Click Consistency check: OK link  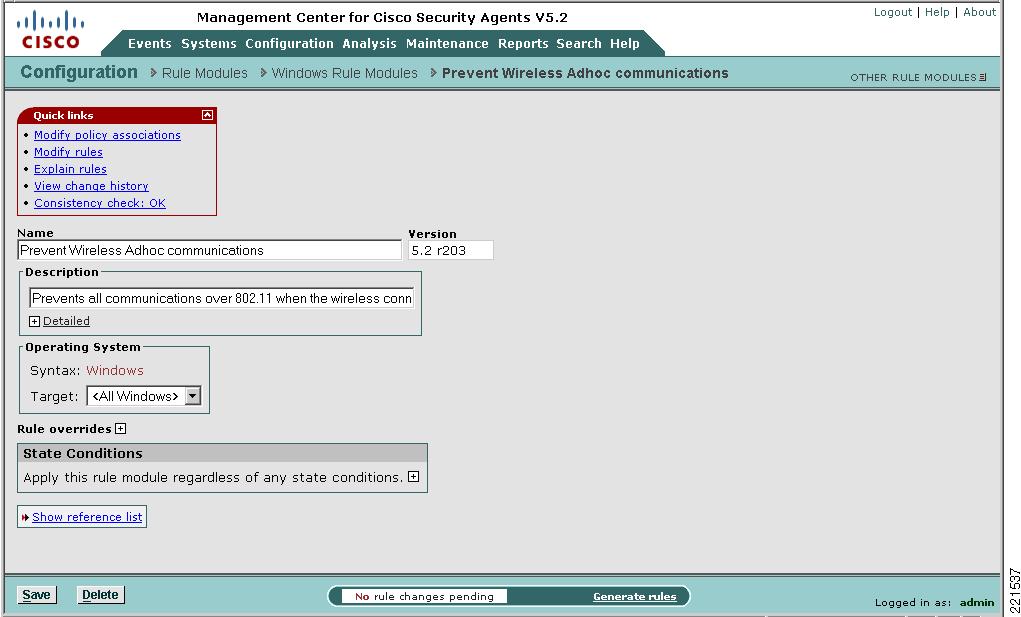coord(100,203)
